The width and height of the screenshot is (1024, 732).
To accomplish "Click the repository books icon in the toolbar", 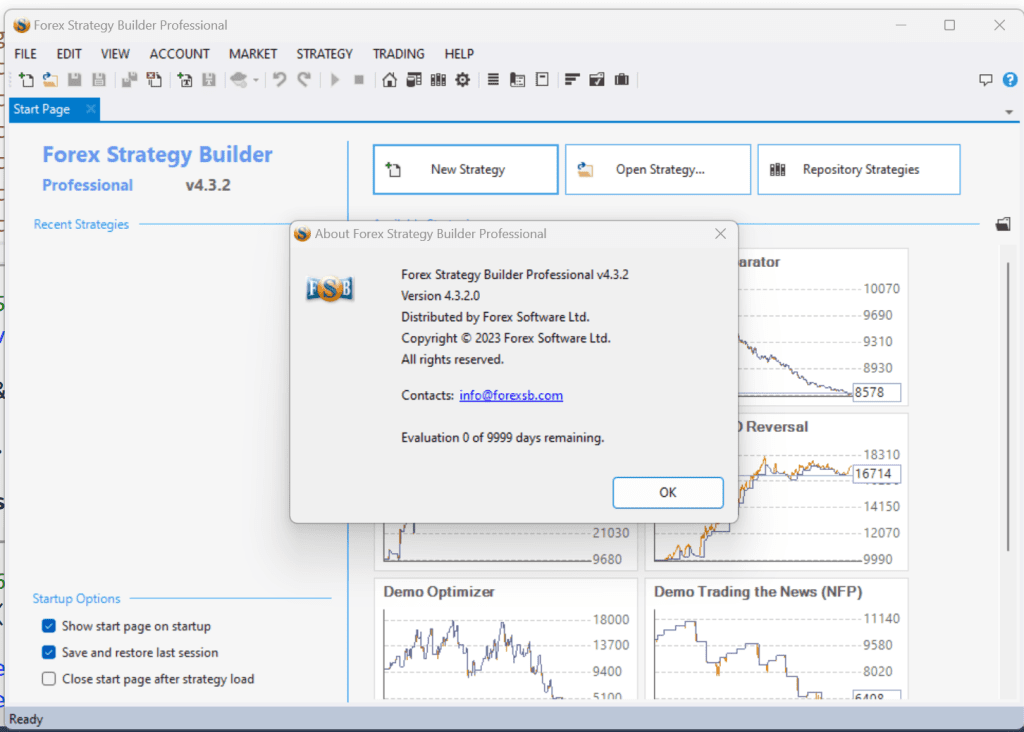I will point(437,80).
